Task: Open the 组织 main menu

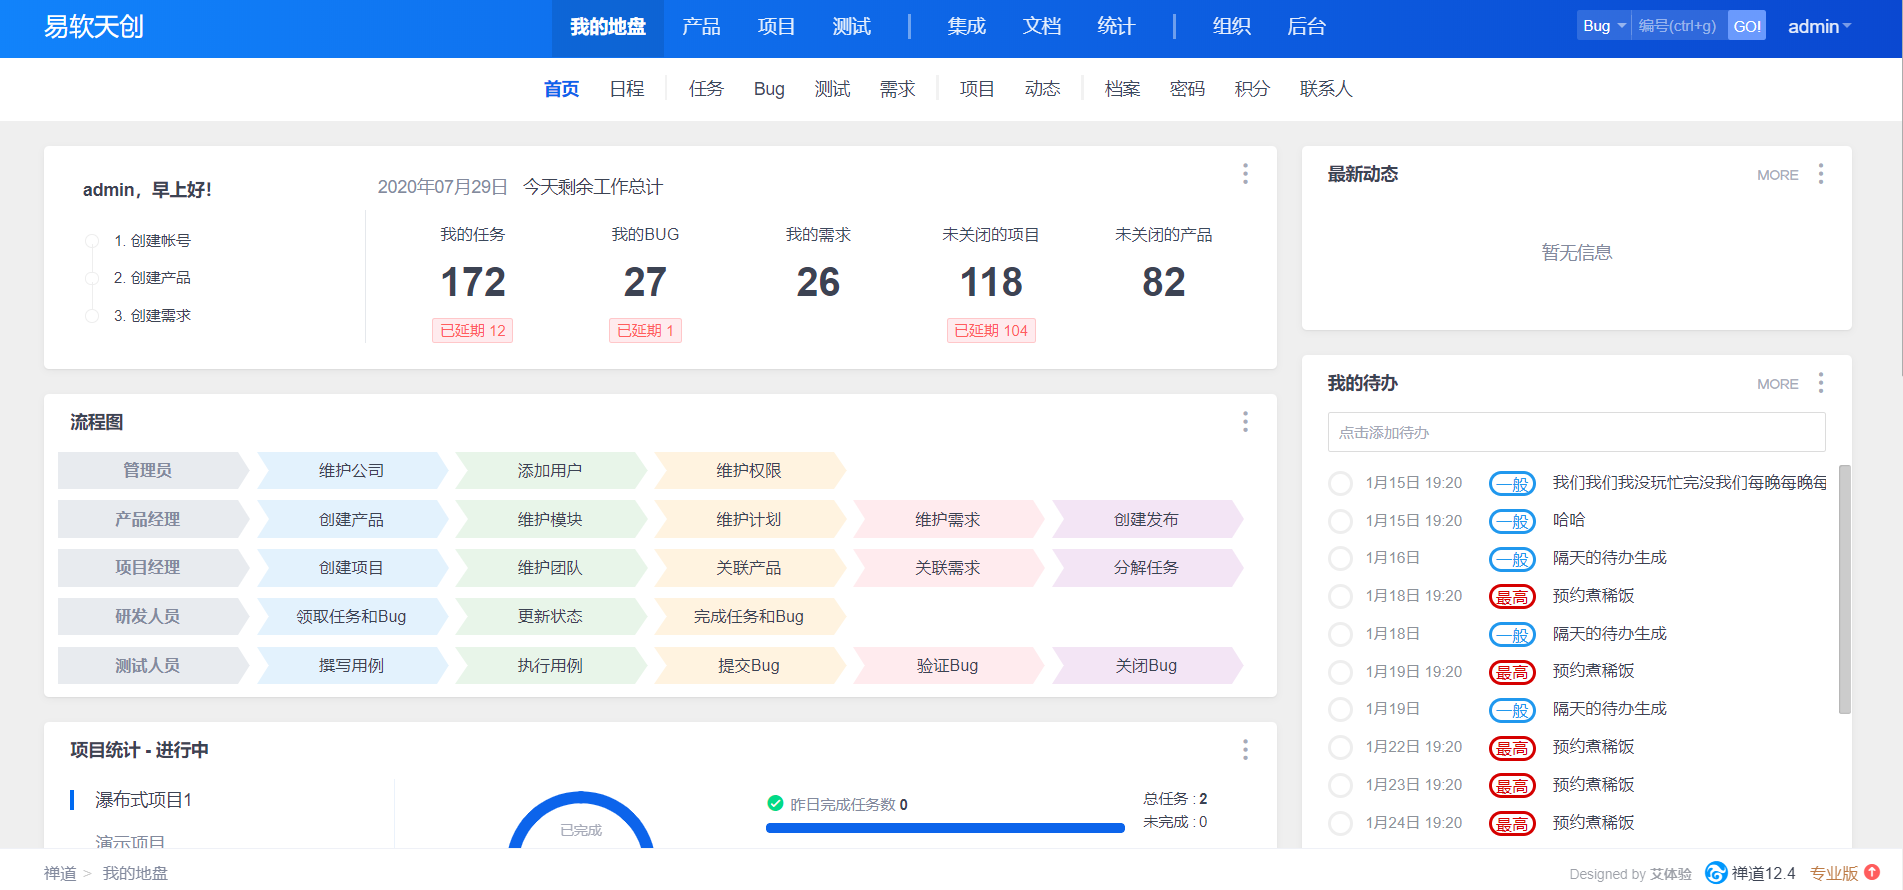Action: click(1232, 27)
